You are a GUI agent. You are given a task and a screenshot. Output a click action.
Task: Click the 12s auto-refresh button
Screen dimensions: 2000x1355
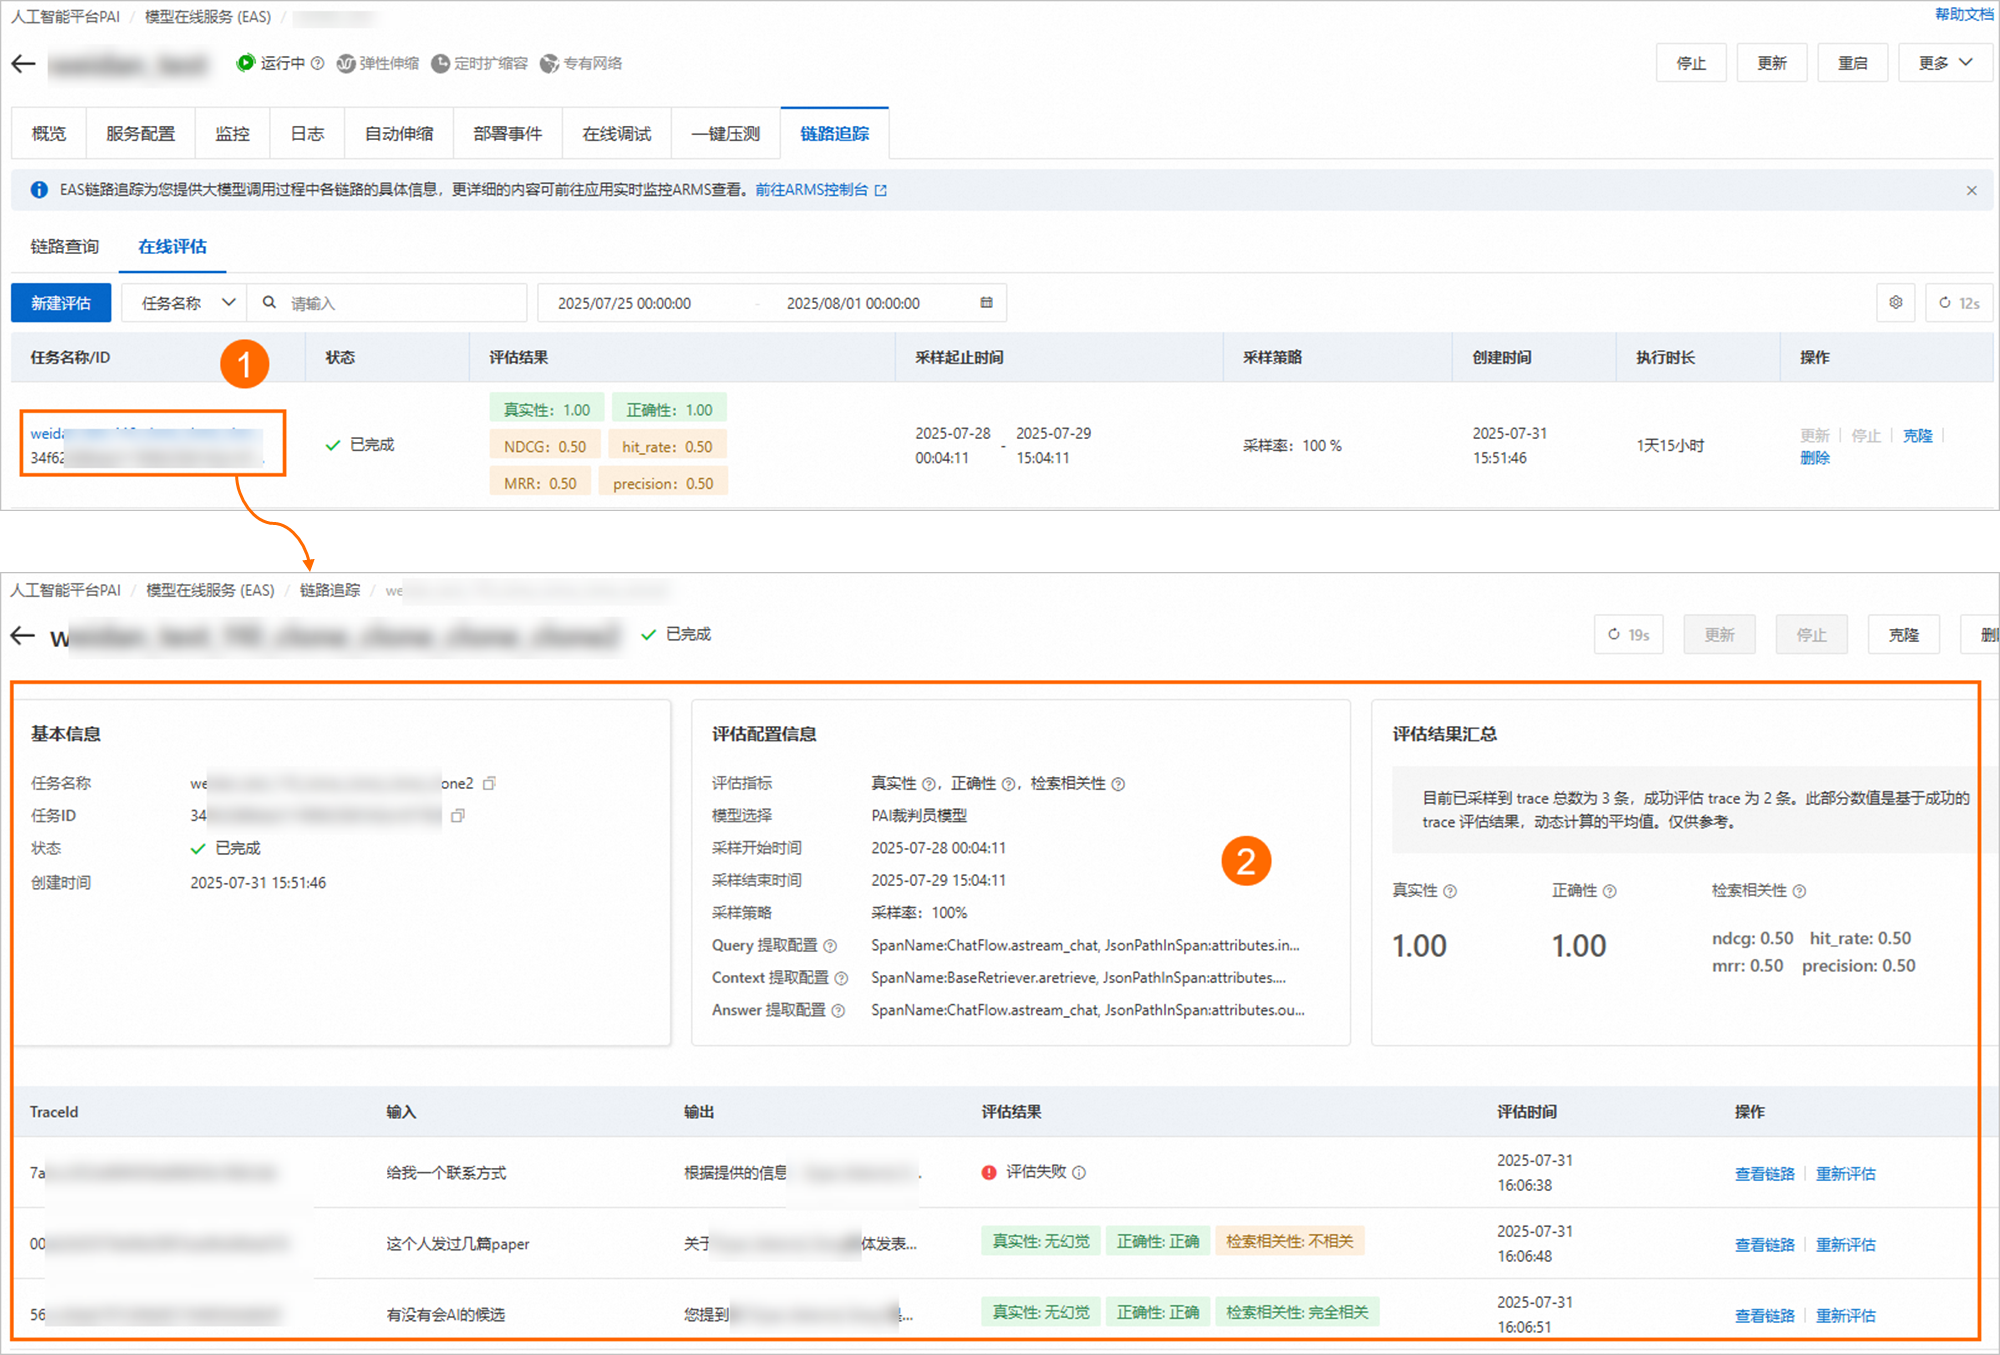click(1959, 302)
